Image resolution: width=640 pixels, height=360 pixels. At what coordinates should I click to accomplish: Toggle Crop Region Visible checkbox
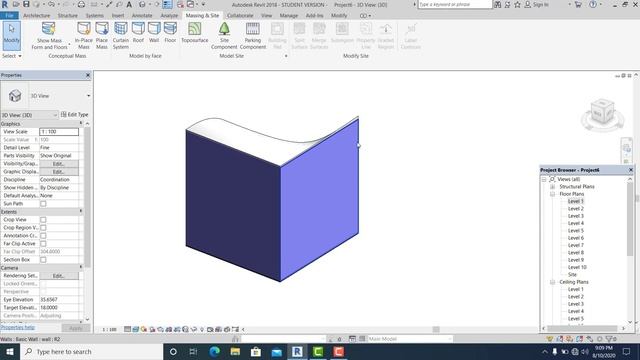[43, 228]
